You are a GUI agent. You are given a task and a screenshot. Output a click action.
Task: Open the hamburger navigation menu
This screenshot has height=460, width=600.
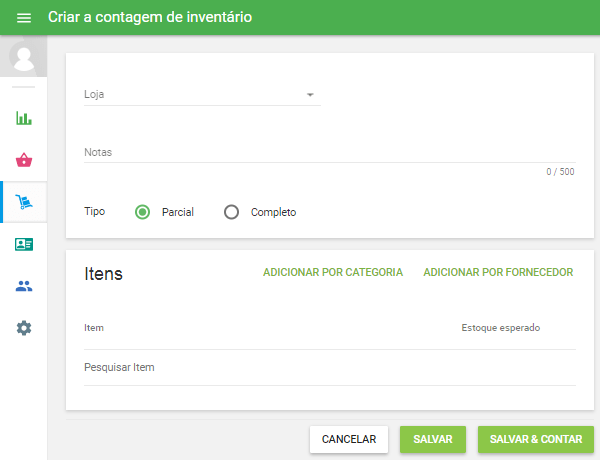pyautogui.click(x=24, y=18)
